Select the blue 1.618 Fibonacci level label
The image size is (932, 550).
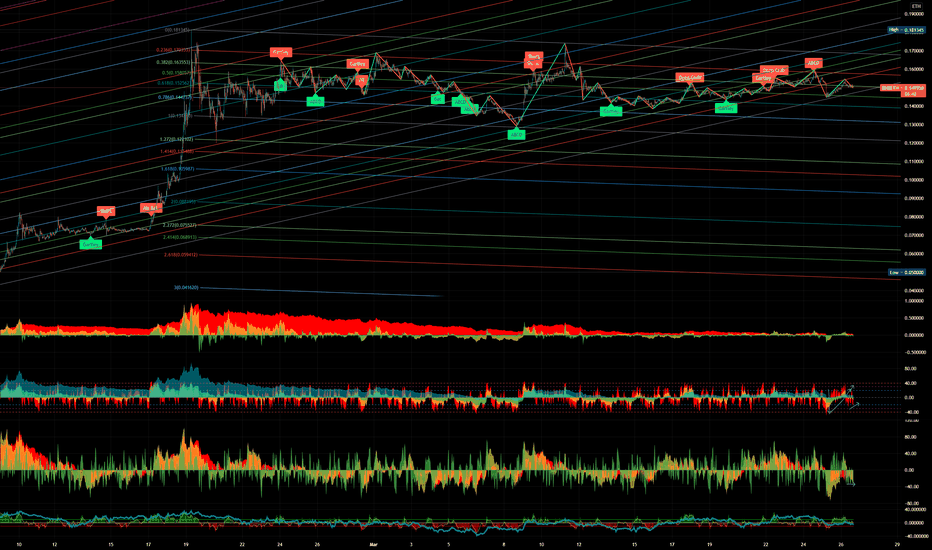177,169
